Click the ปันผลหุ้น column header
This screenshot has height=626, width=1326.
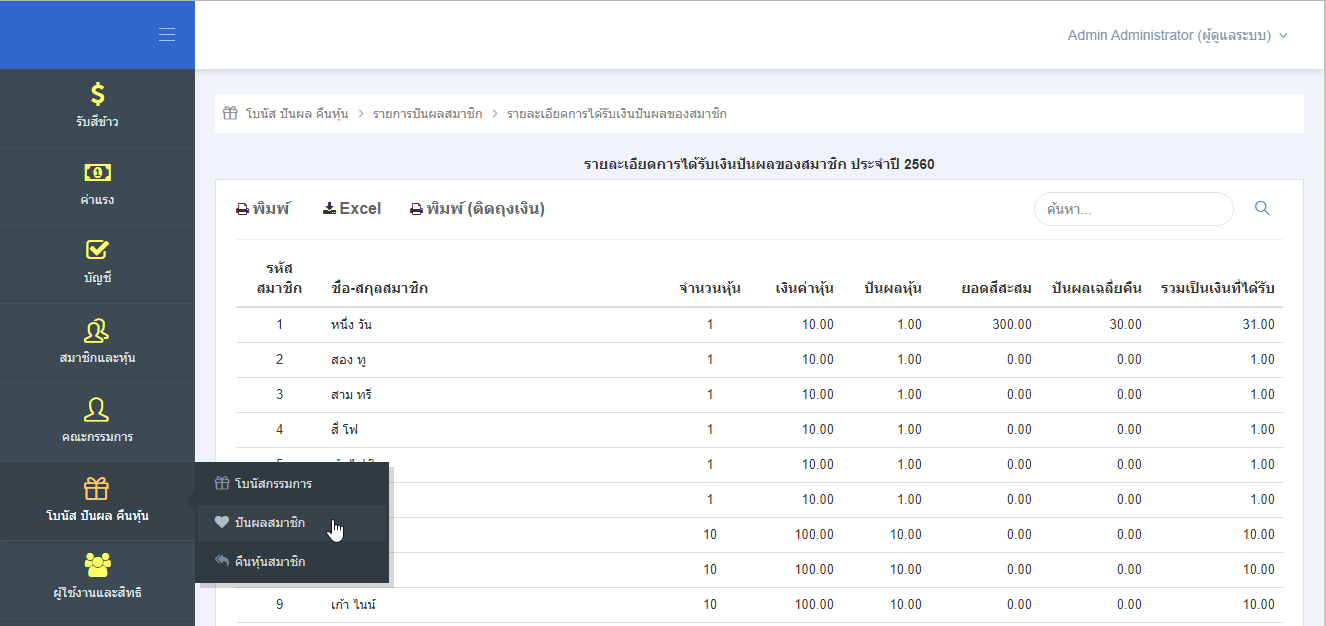(893, 289)
